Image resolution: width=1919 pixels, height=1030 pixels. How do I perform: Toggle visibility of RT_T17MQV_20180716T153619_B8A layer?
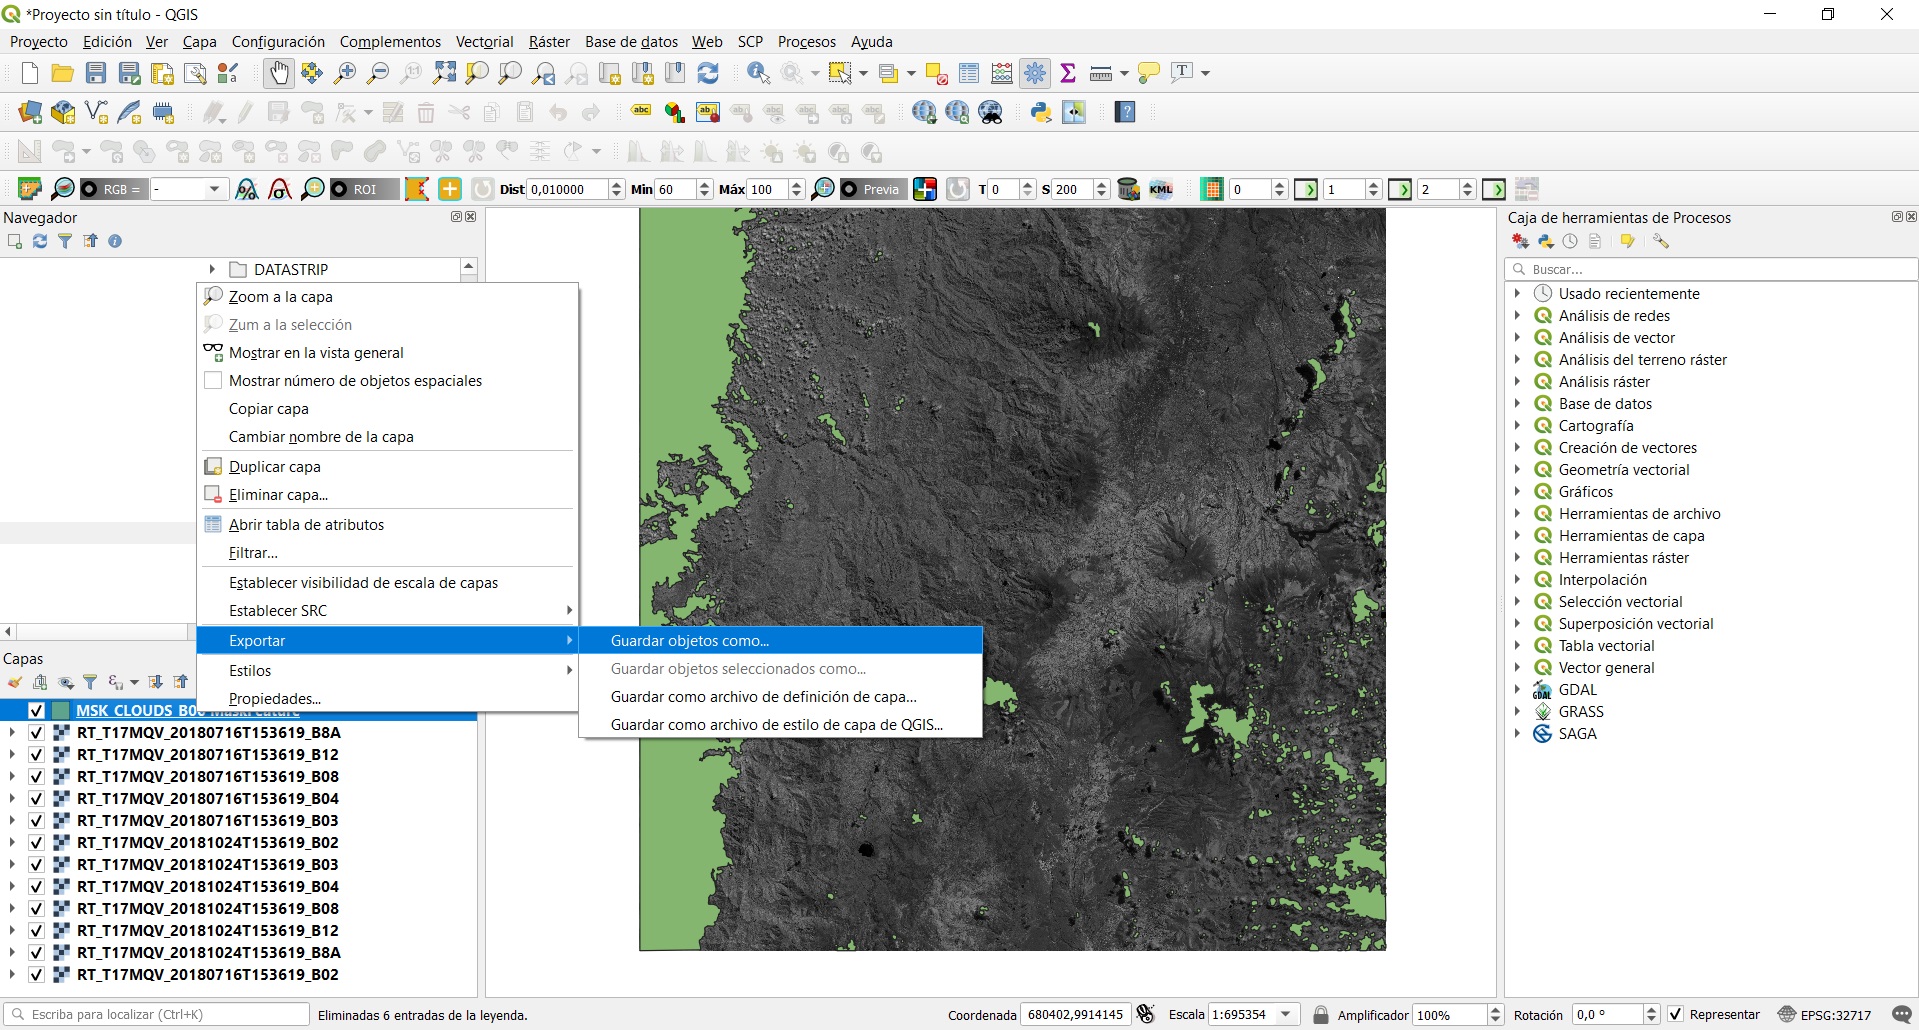tap(37, 733)
